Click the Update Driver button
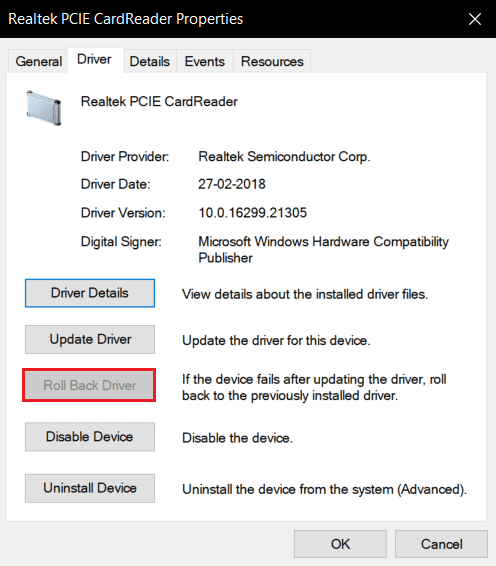Screen dimensions: 496x566 click(90, 339)
